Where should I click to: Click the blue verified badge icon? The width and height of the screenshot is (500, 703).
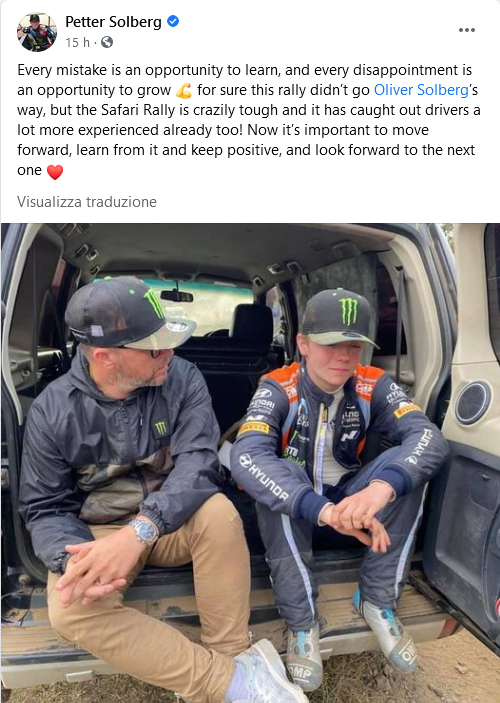click(x=173, y=21)
